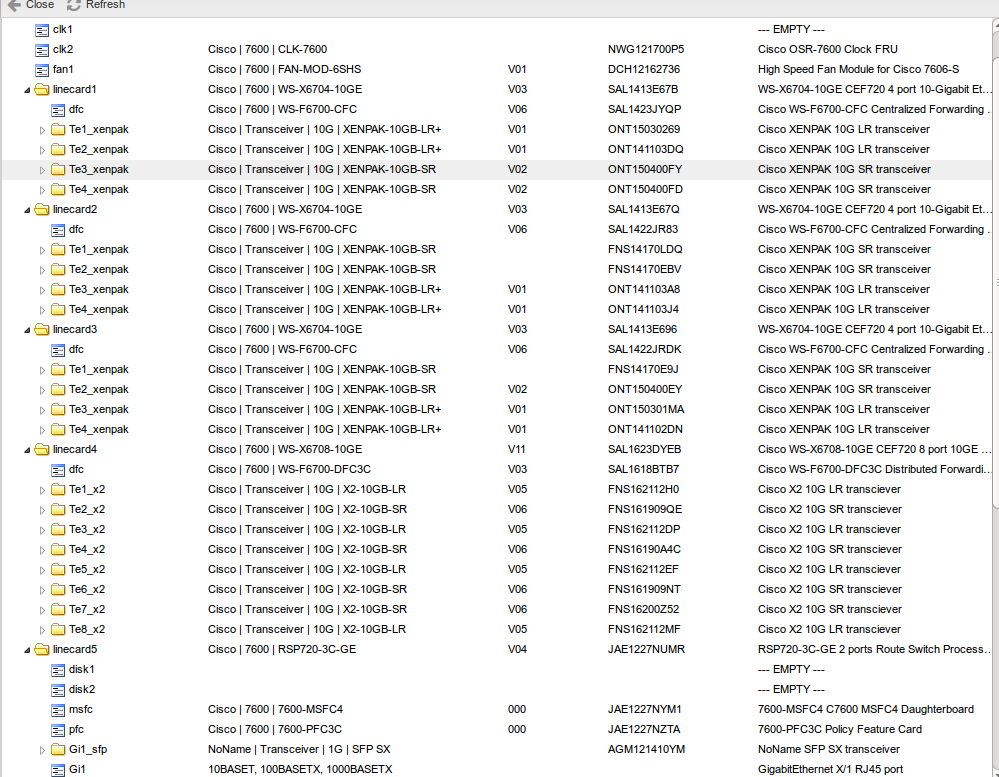Select serial AGM121410YM cell
This screenshot has height=777, width=999.
click(x=646, y=750)
